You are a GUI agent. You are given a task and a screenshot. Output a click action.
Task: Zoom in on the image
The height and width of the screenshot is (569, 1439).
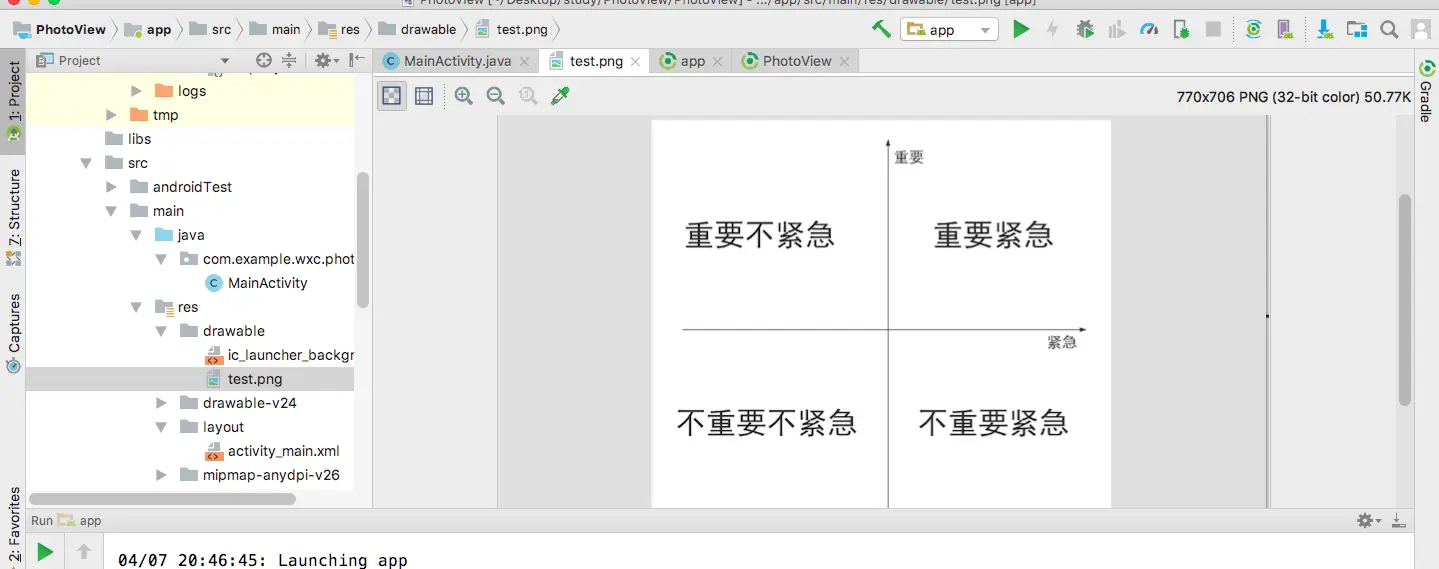tap(463, 96)
